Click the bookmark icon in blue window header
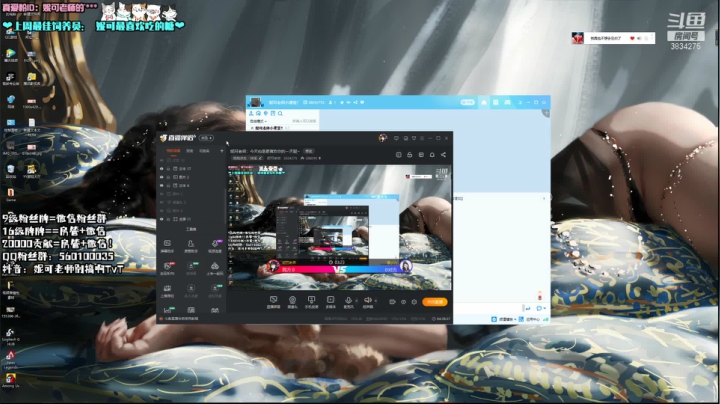The height and width of the screenshot is (404, 720). [507, 102]
